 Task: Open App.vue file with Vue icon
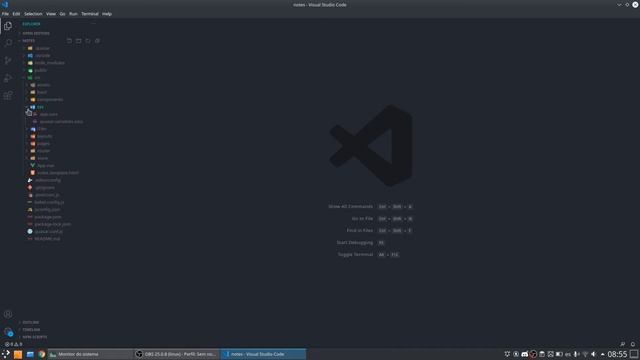46,165
